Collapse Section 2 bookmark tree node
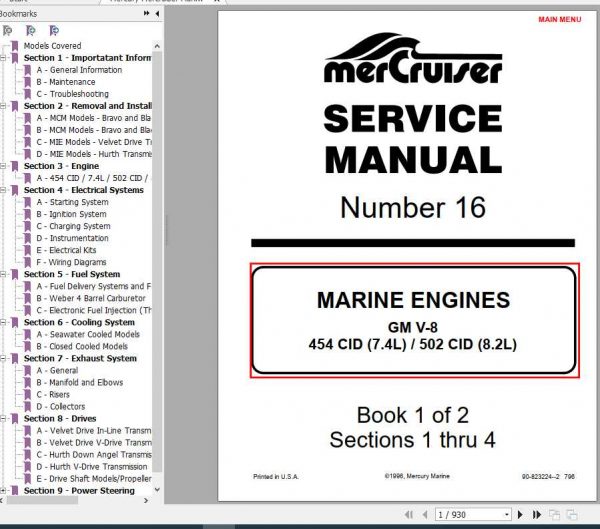The height and width of the screenshot is (529, 600). (x=3, y=106)
